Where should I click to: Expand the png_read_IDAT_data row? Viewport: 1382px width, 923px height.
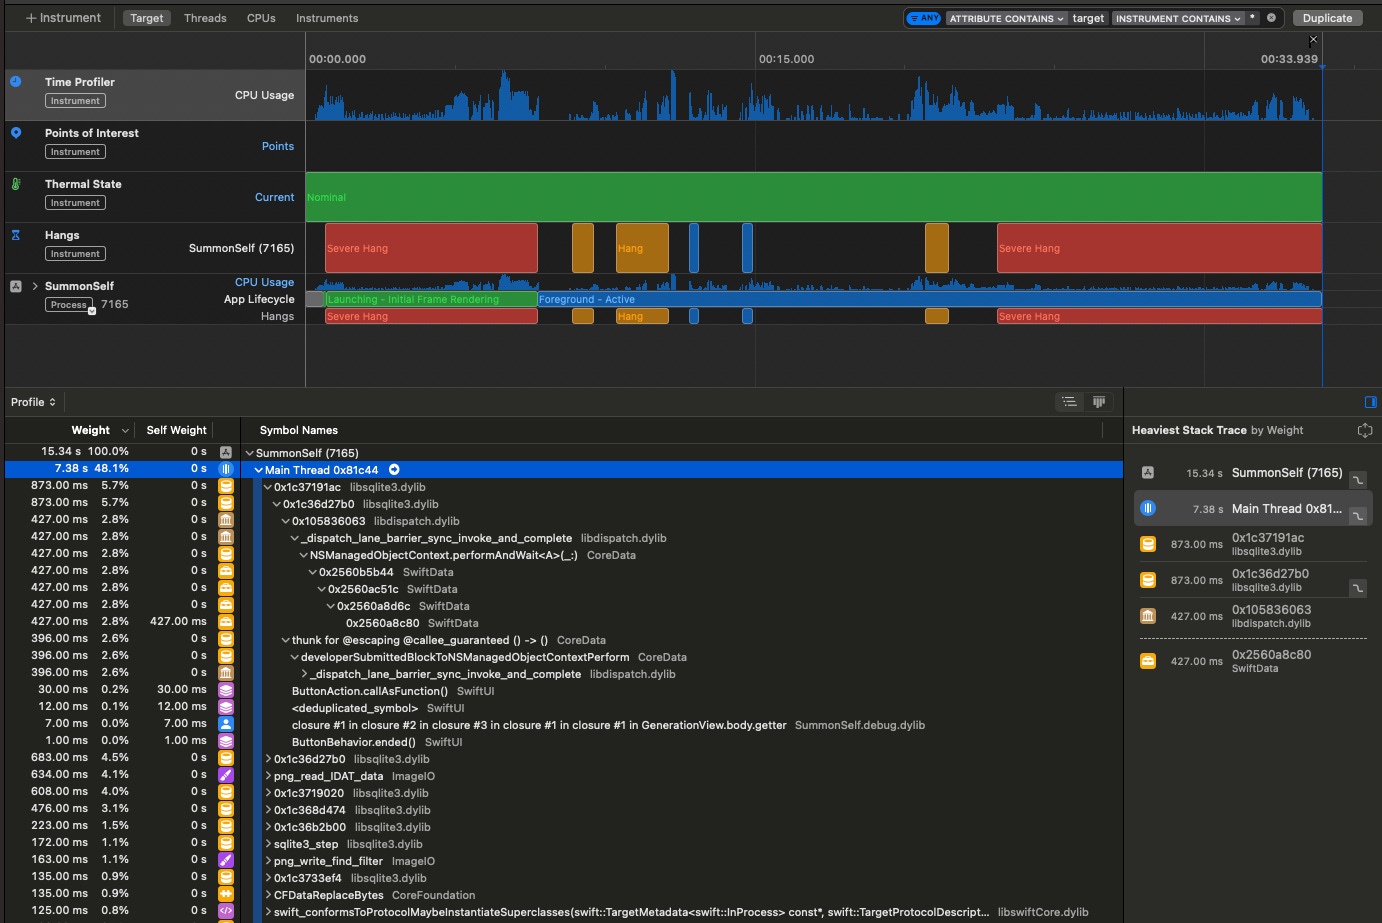pos(269,776)
